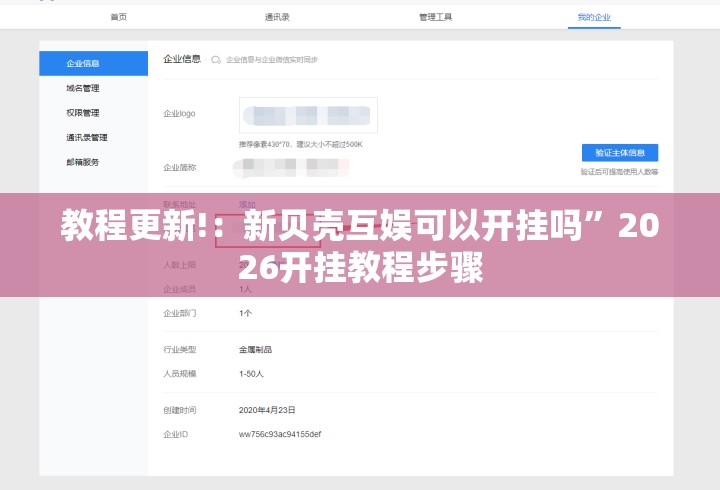
Task: Click the 验证主体信息 button
Action: (x=620, y=152)
